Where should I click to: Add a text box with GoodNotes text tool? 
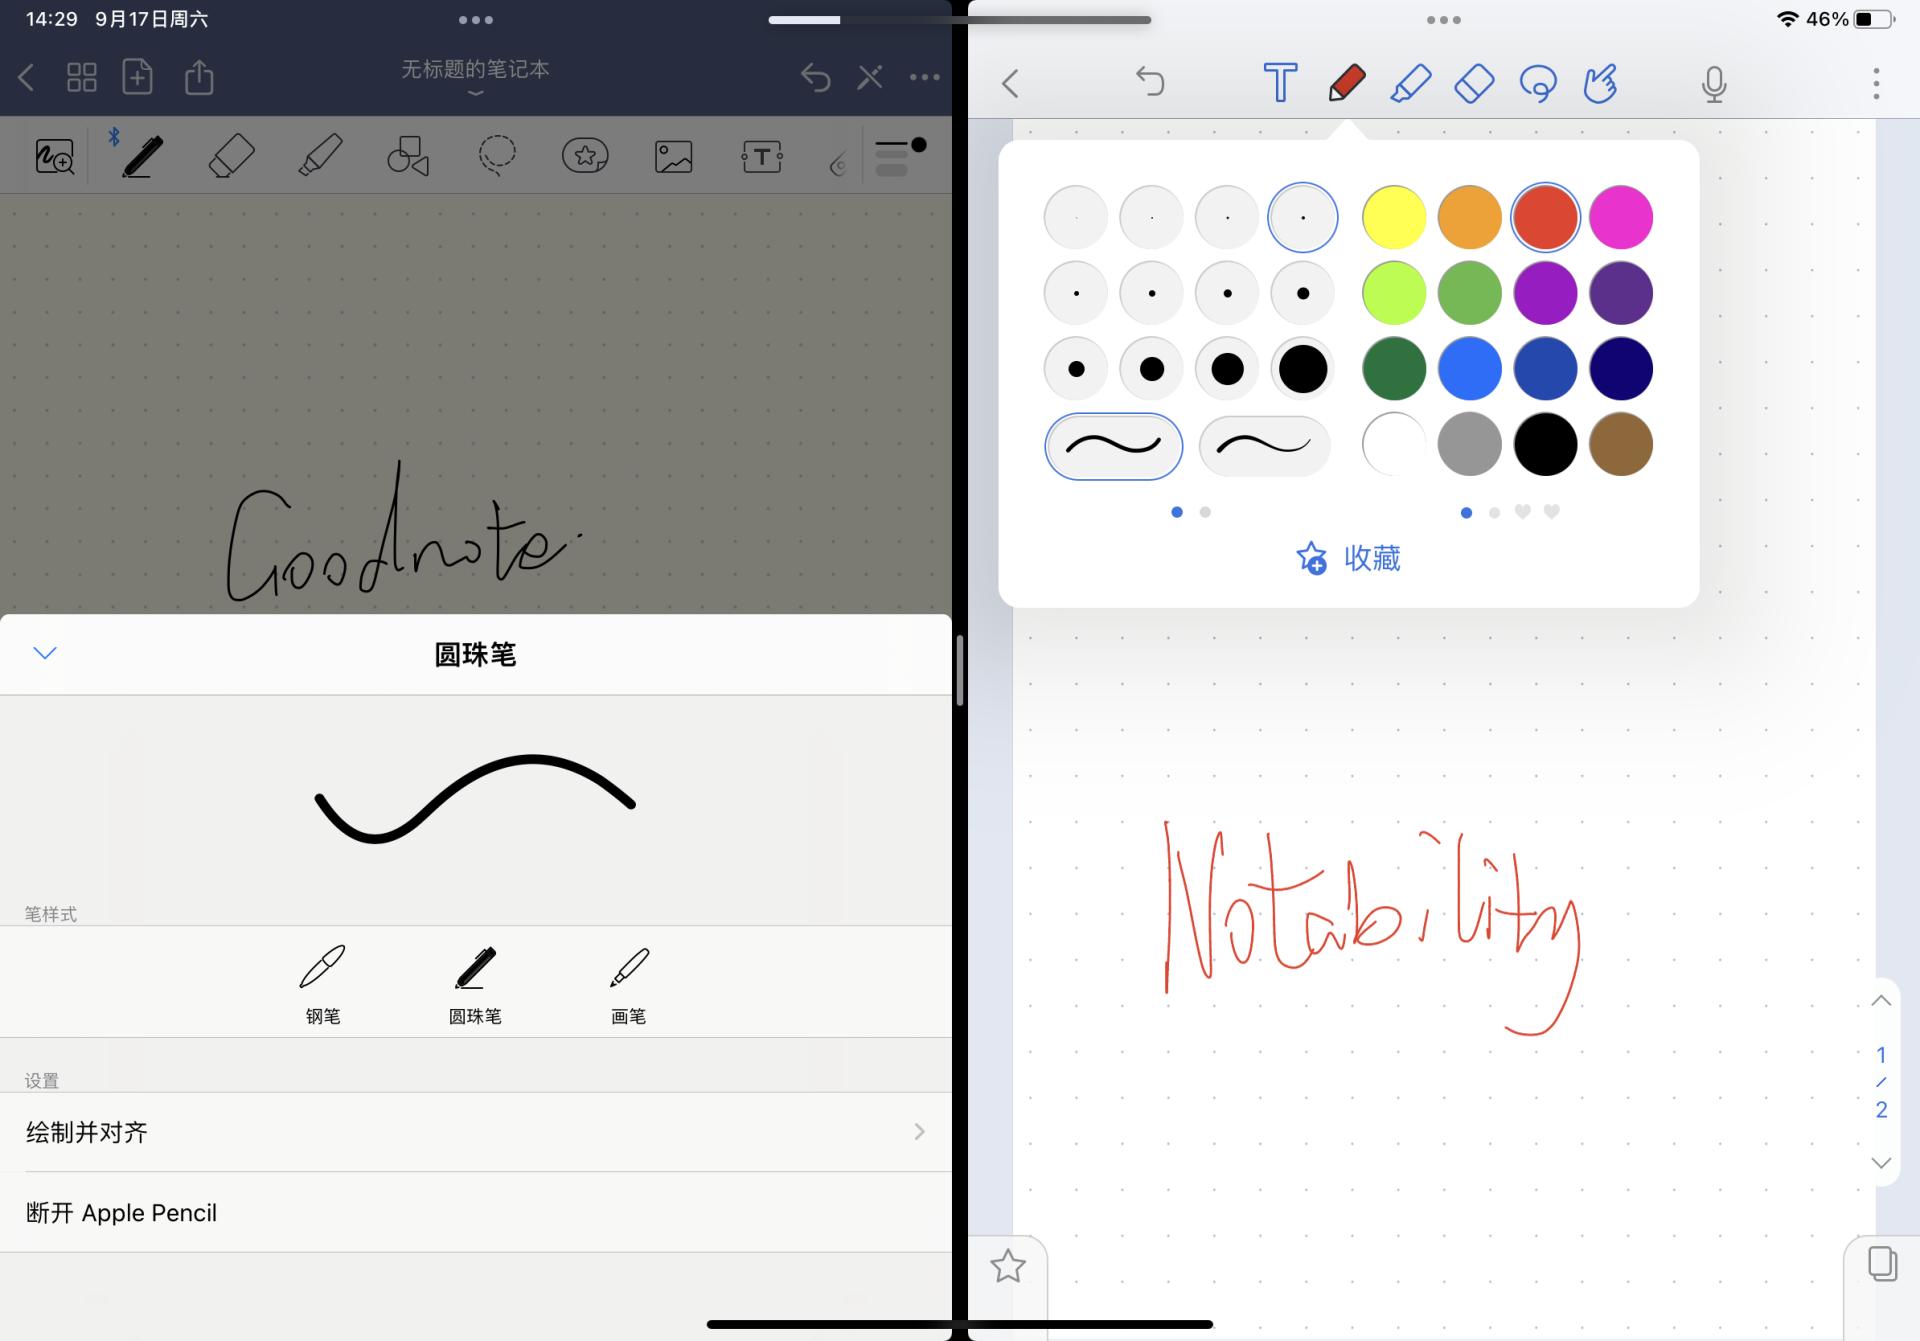pyautogui.click(x=761, y=156)
